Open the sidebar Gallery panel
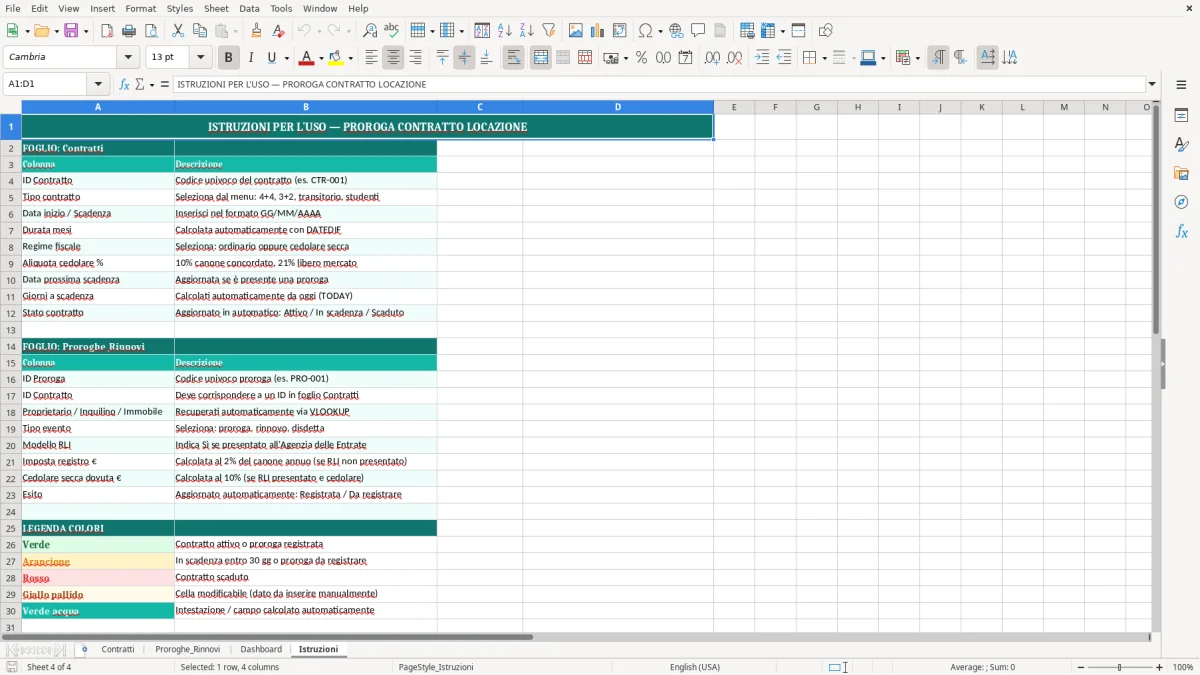 (1181, 174)
